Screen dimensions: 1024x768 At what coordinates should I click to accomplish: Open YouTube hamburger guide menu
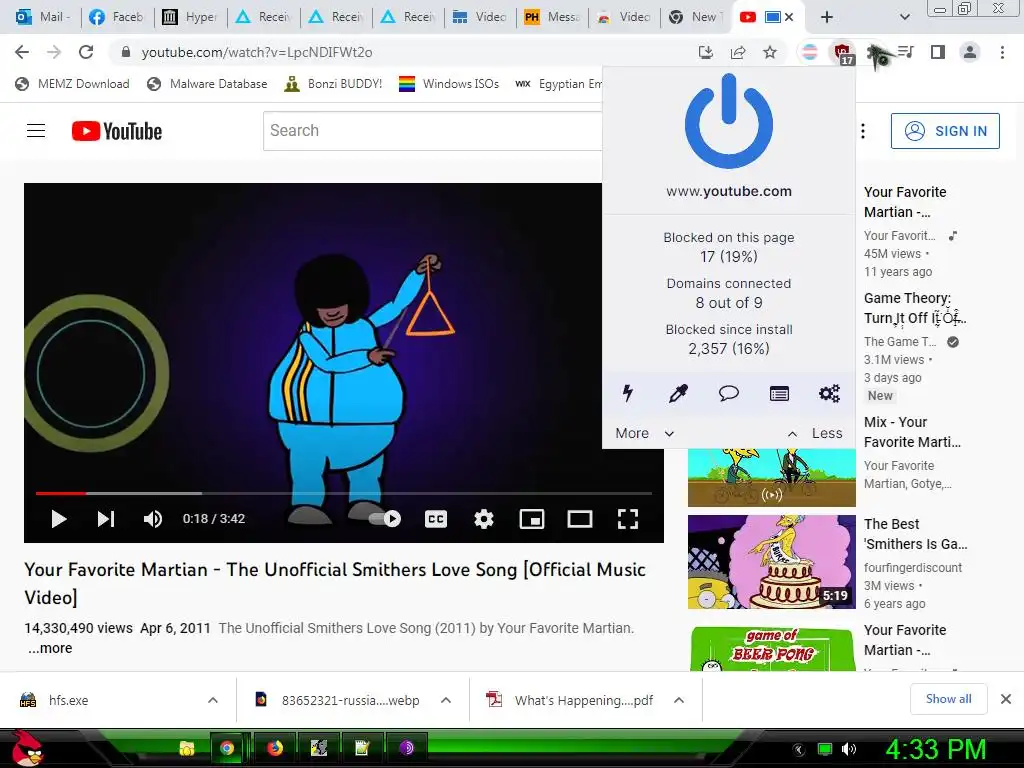pyautogui.click(x=36, y=131)
